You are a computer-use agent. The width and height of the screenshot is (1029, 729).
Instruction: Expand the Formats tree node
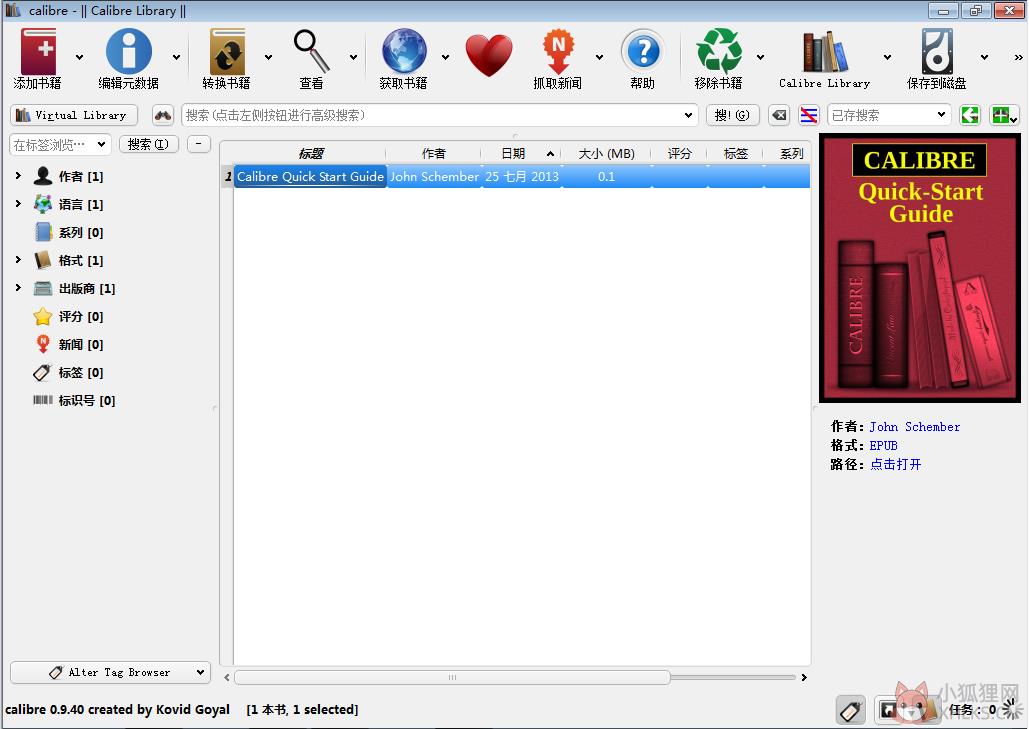coord(18,260)
